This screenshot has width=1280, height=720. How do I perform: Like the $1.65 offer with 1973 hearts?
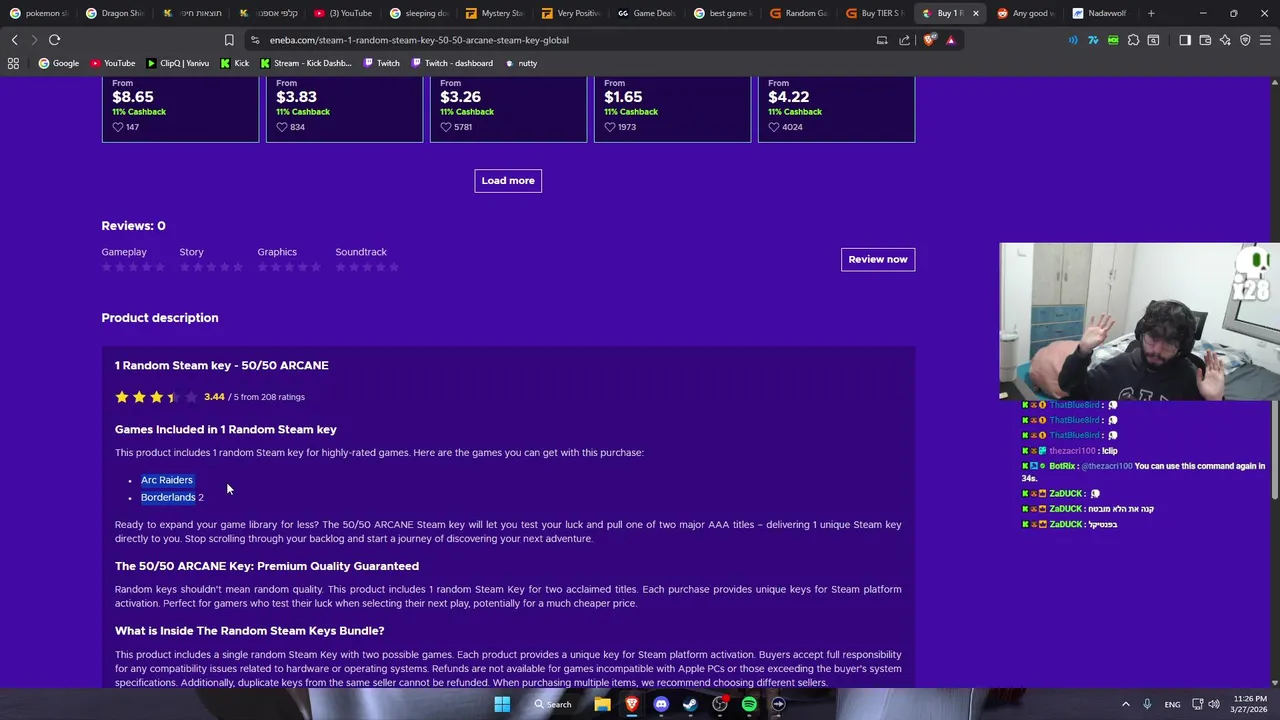click(x=610, y=127)
